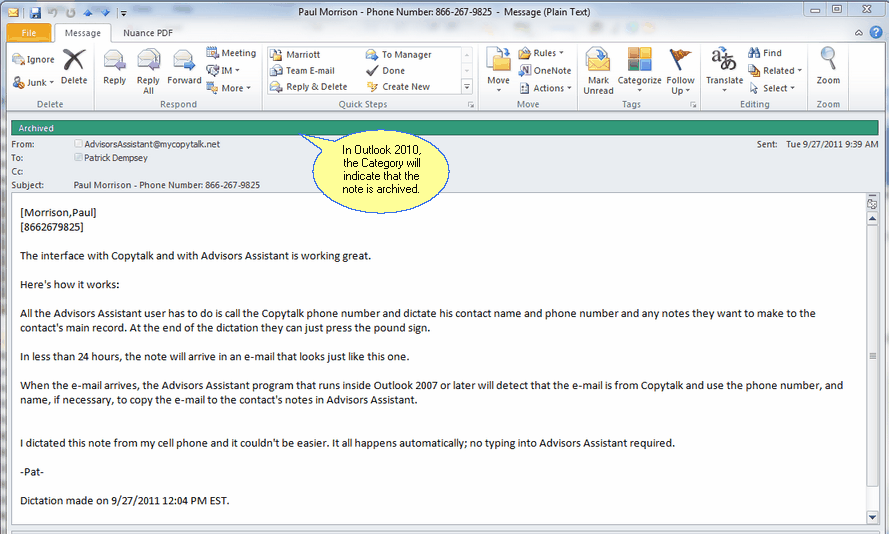Run the To Manager quick step
This screenshot has height=534, width=889.
(x=399, y=54)
